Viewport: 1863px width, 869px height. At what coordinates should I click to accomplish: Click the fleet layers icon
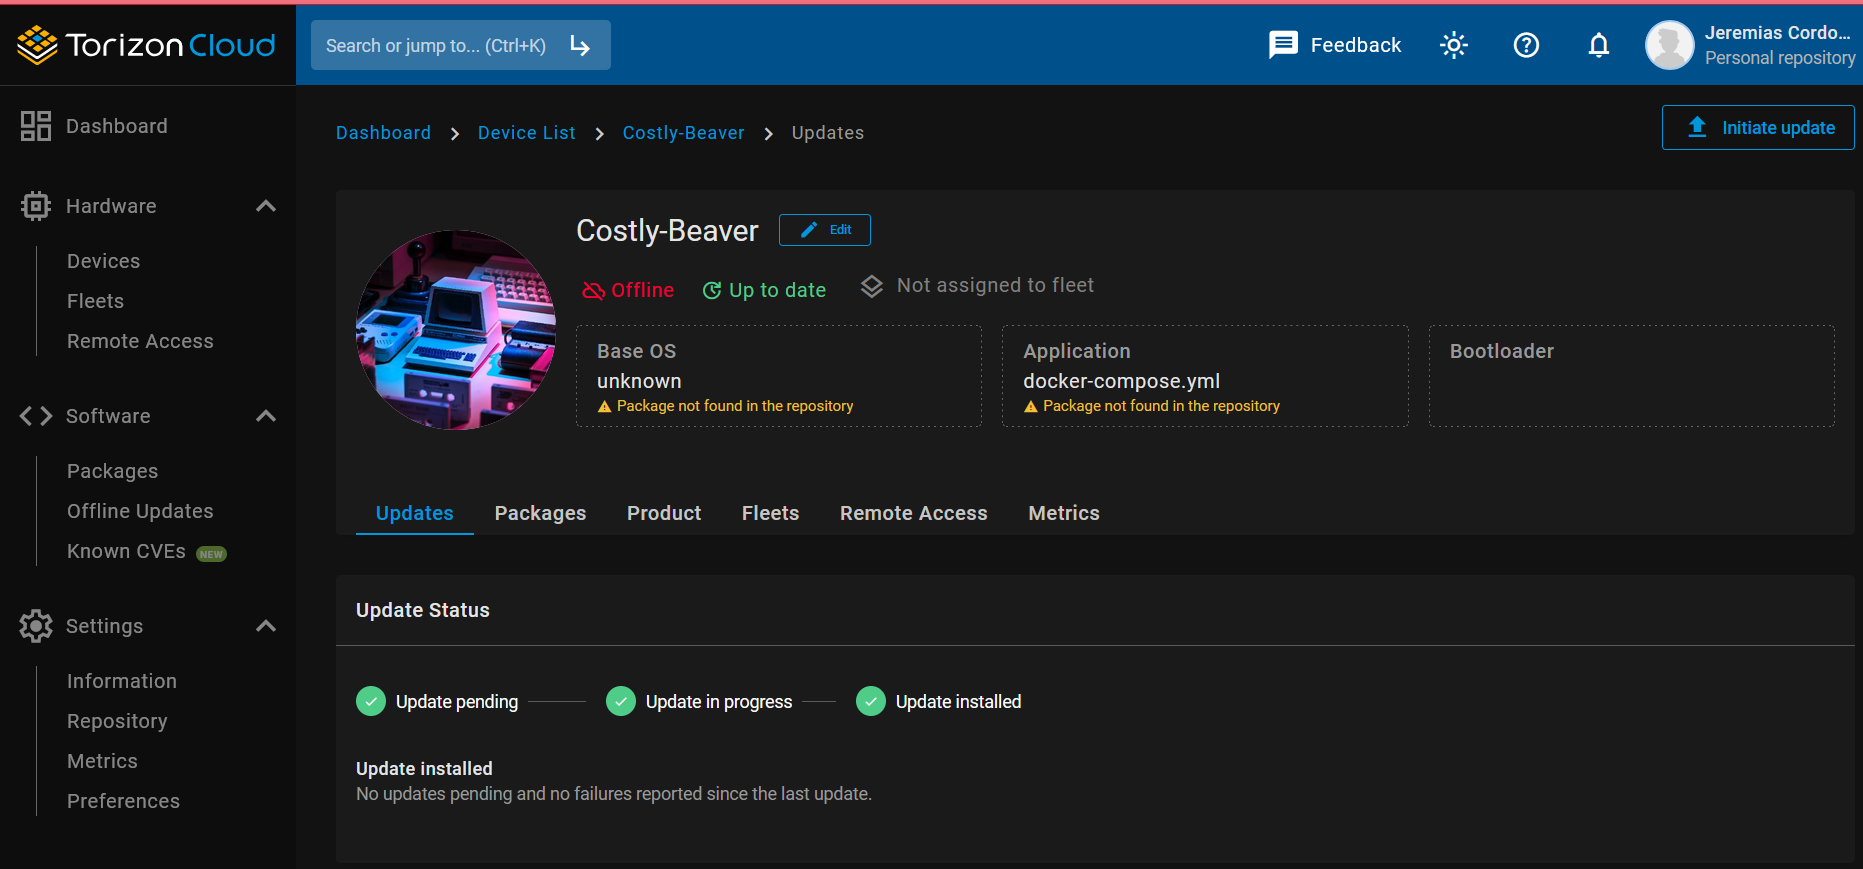[x=872, y=287]
